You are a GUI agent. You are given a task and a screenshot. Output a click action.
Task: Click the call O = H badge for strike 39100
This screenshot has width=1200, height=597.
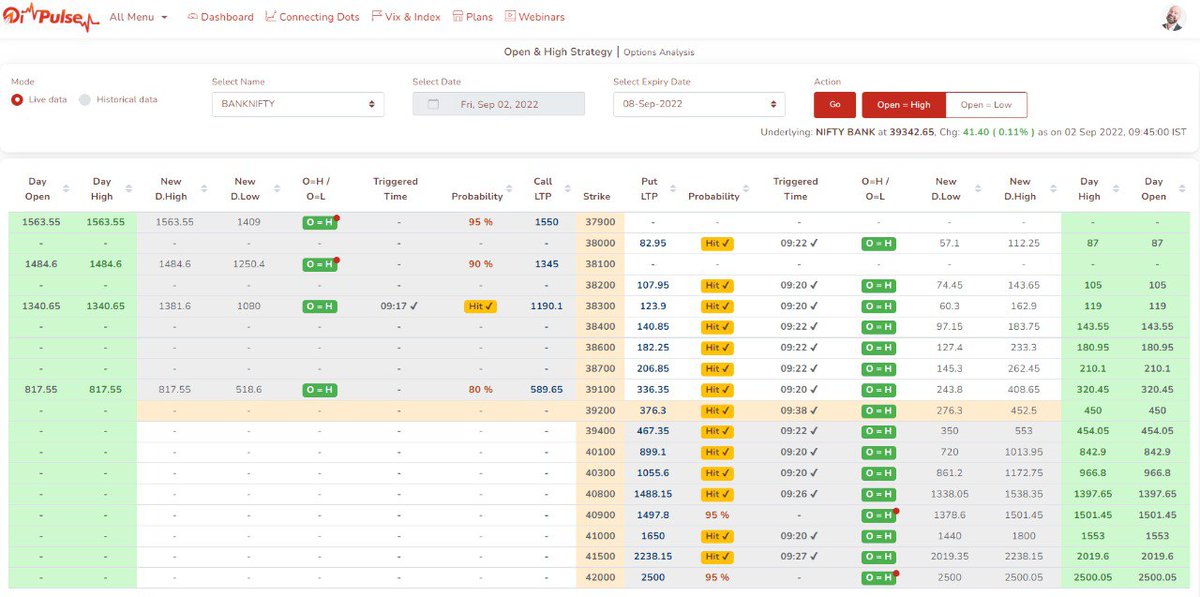tap(319, 390)
